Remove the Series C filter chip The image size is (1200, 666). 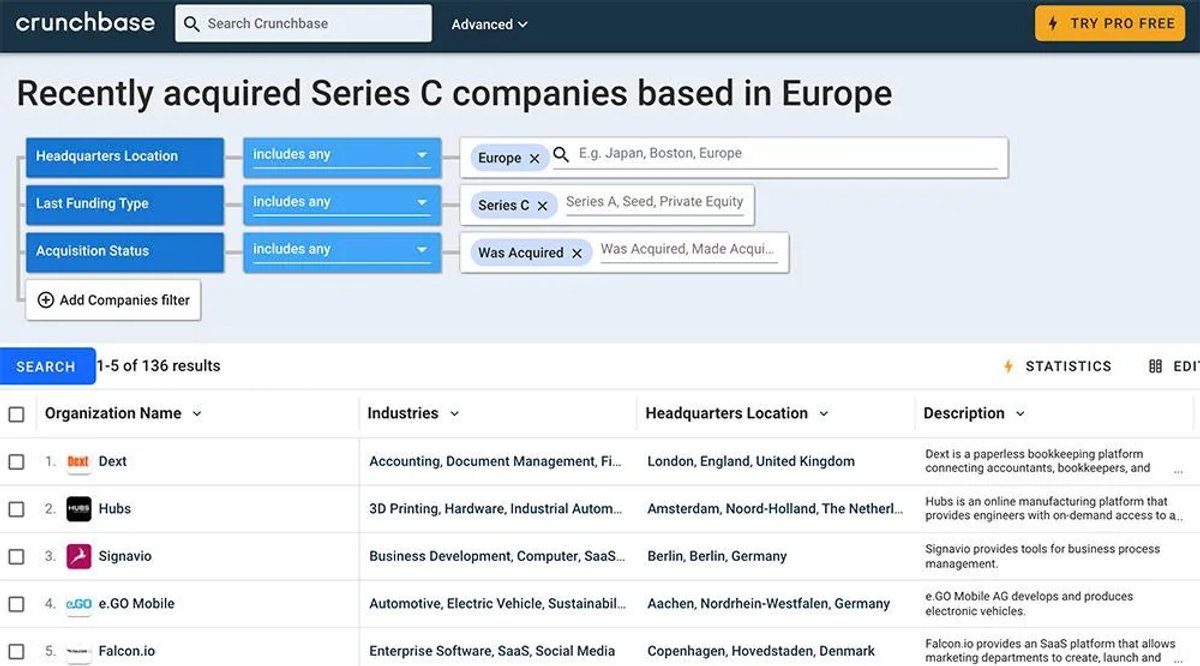pos(542,205)
